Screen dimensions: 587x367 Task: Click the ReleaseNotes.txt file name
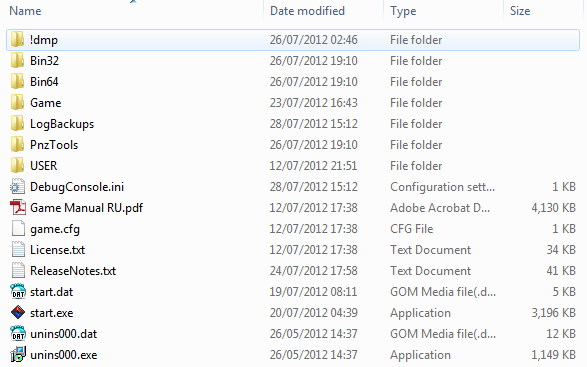coord(73,271)
